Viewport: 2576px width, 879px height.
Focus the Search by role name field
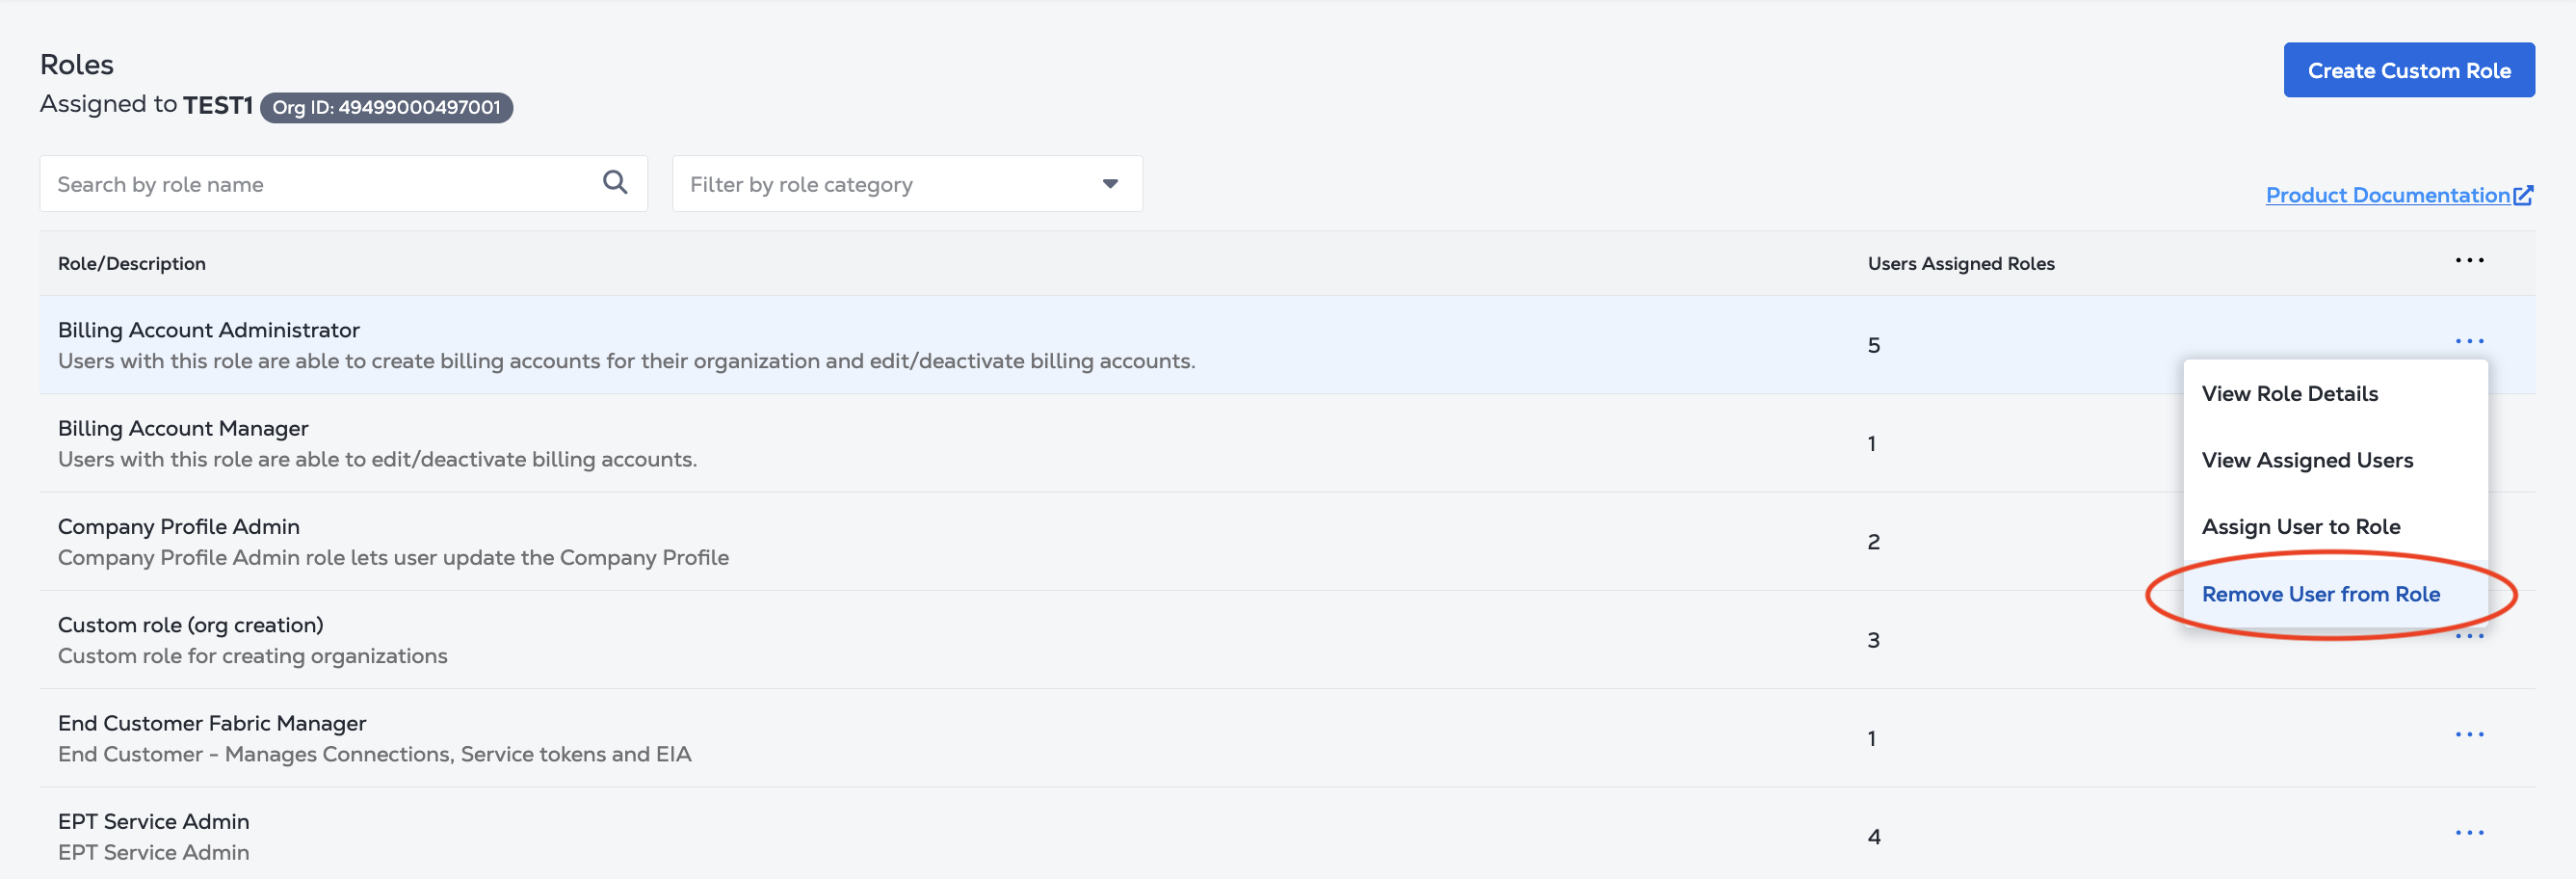[x=343, y=184]
